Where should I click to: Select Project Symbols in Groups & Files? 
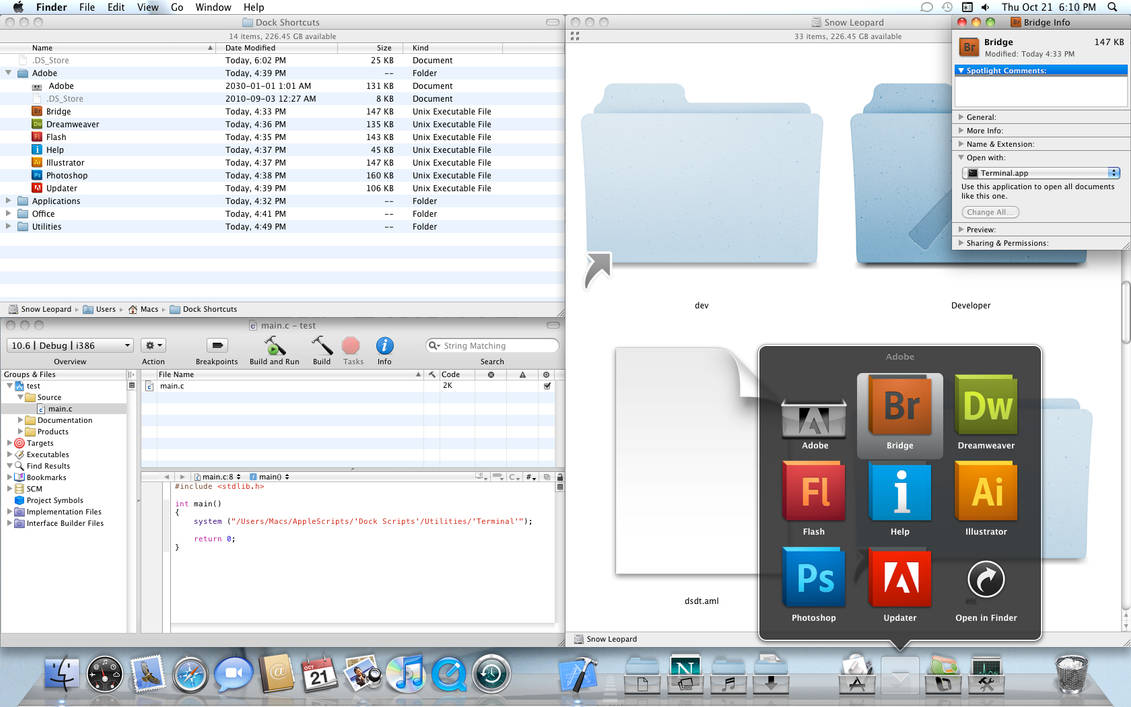pos(55,501)
